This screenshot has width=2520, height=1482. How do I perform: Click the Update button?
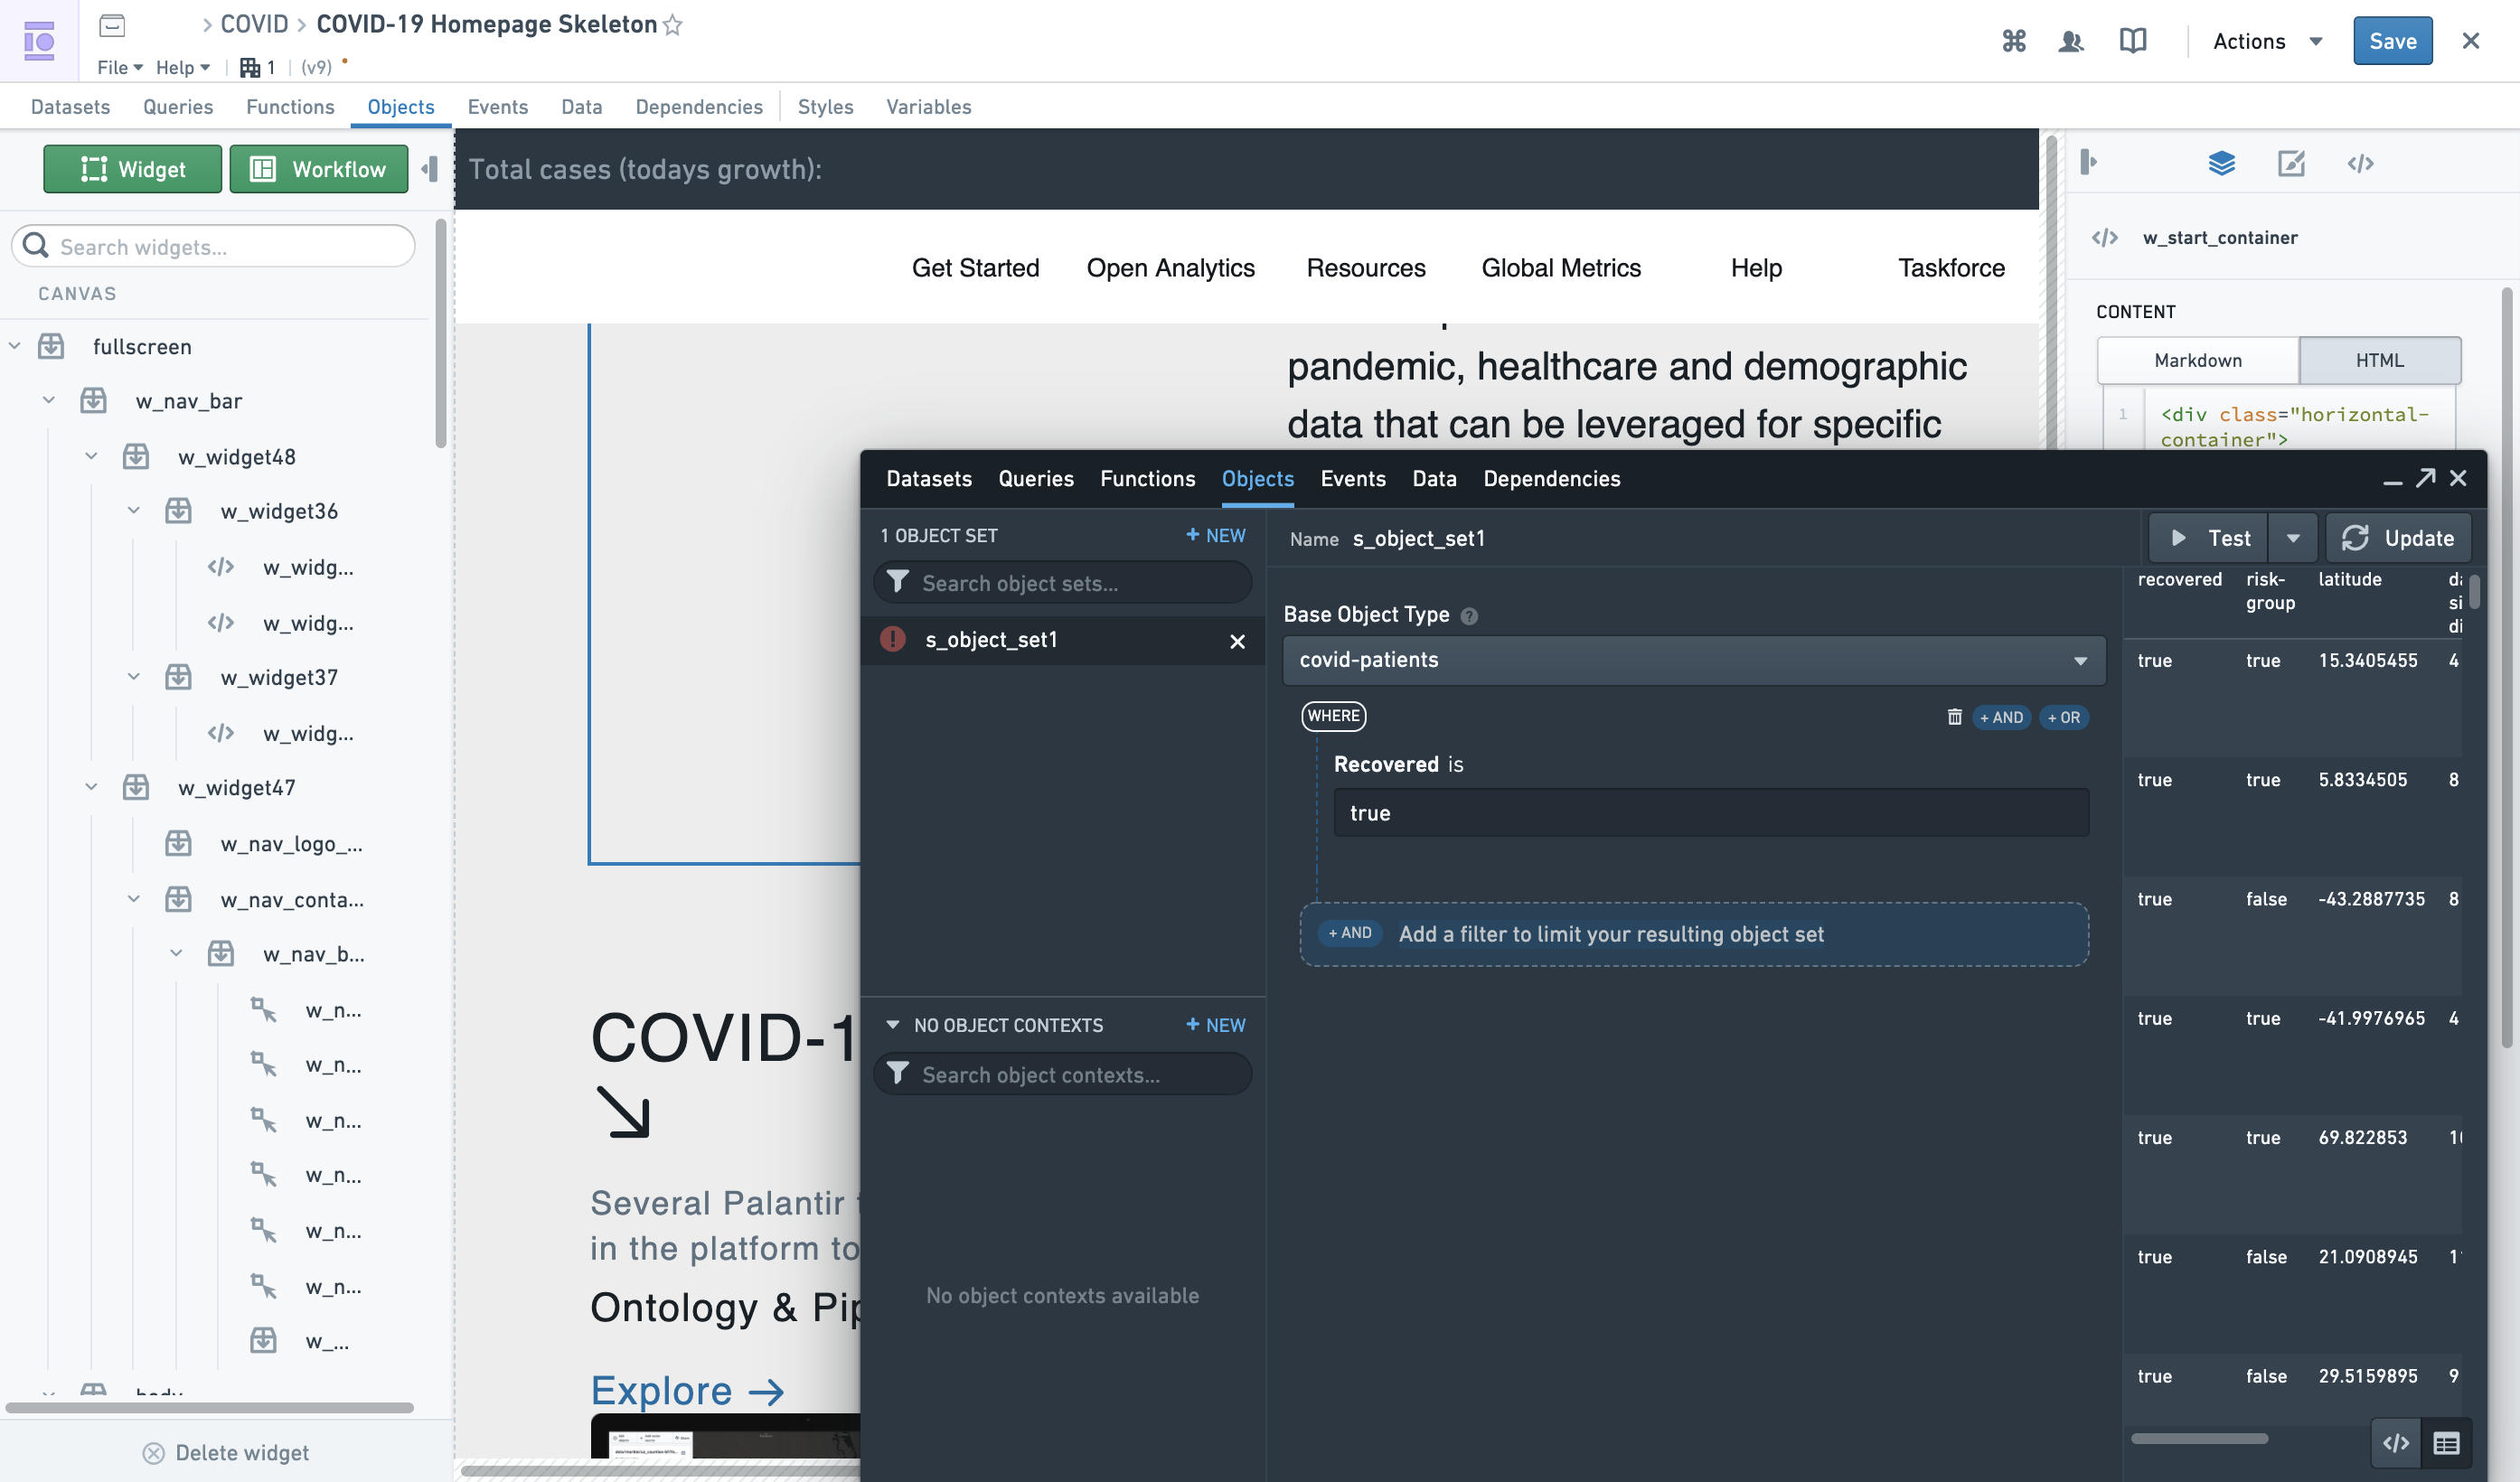[x=2398, y=538]
